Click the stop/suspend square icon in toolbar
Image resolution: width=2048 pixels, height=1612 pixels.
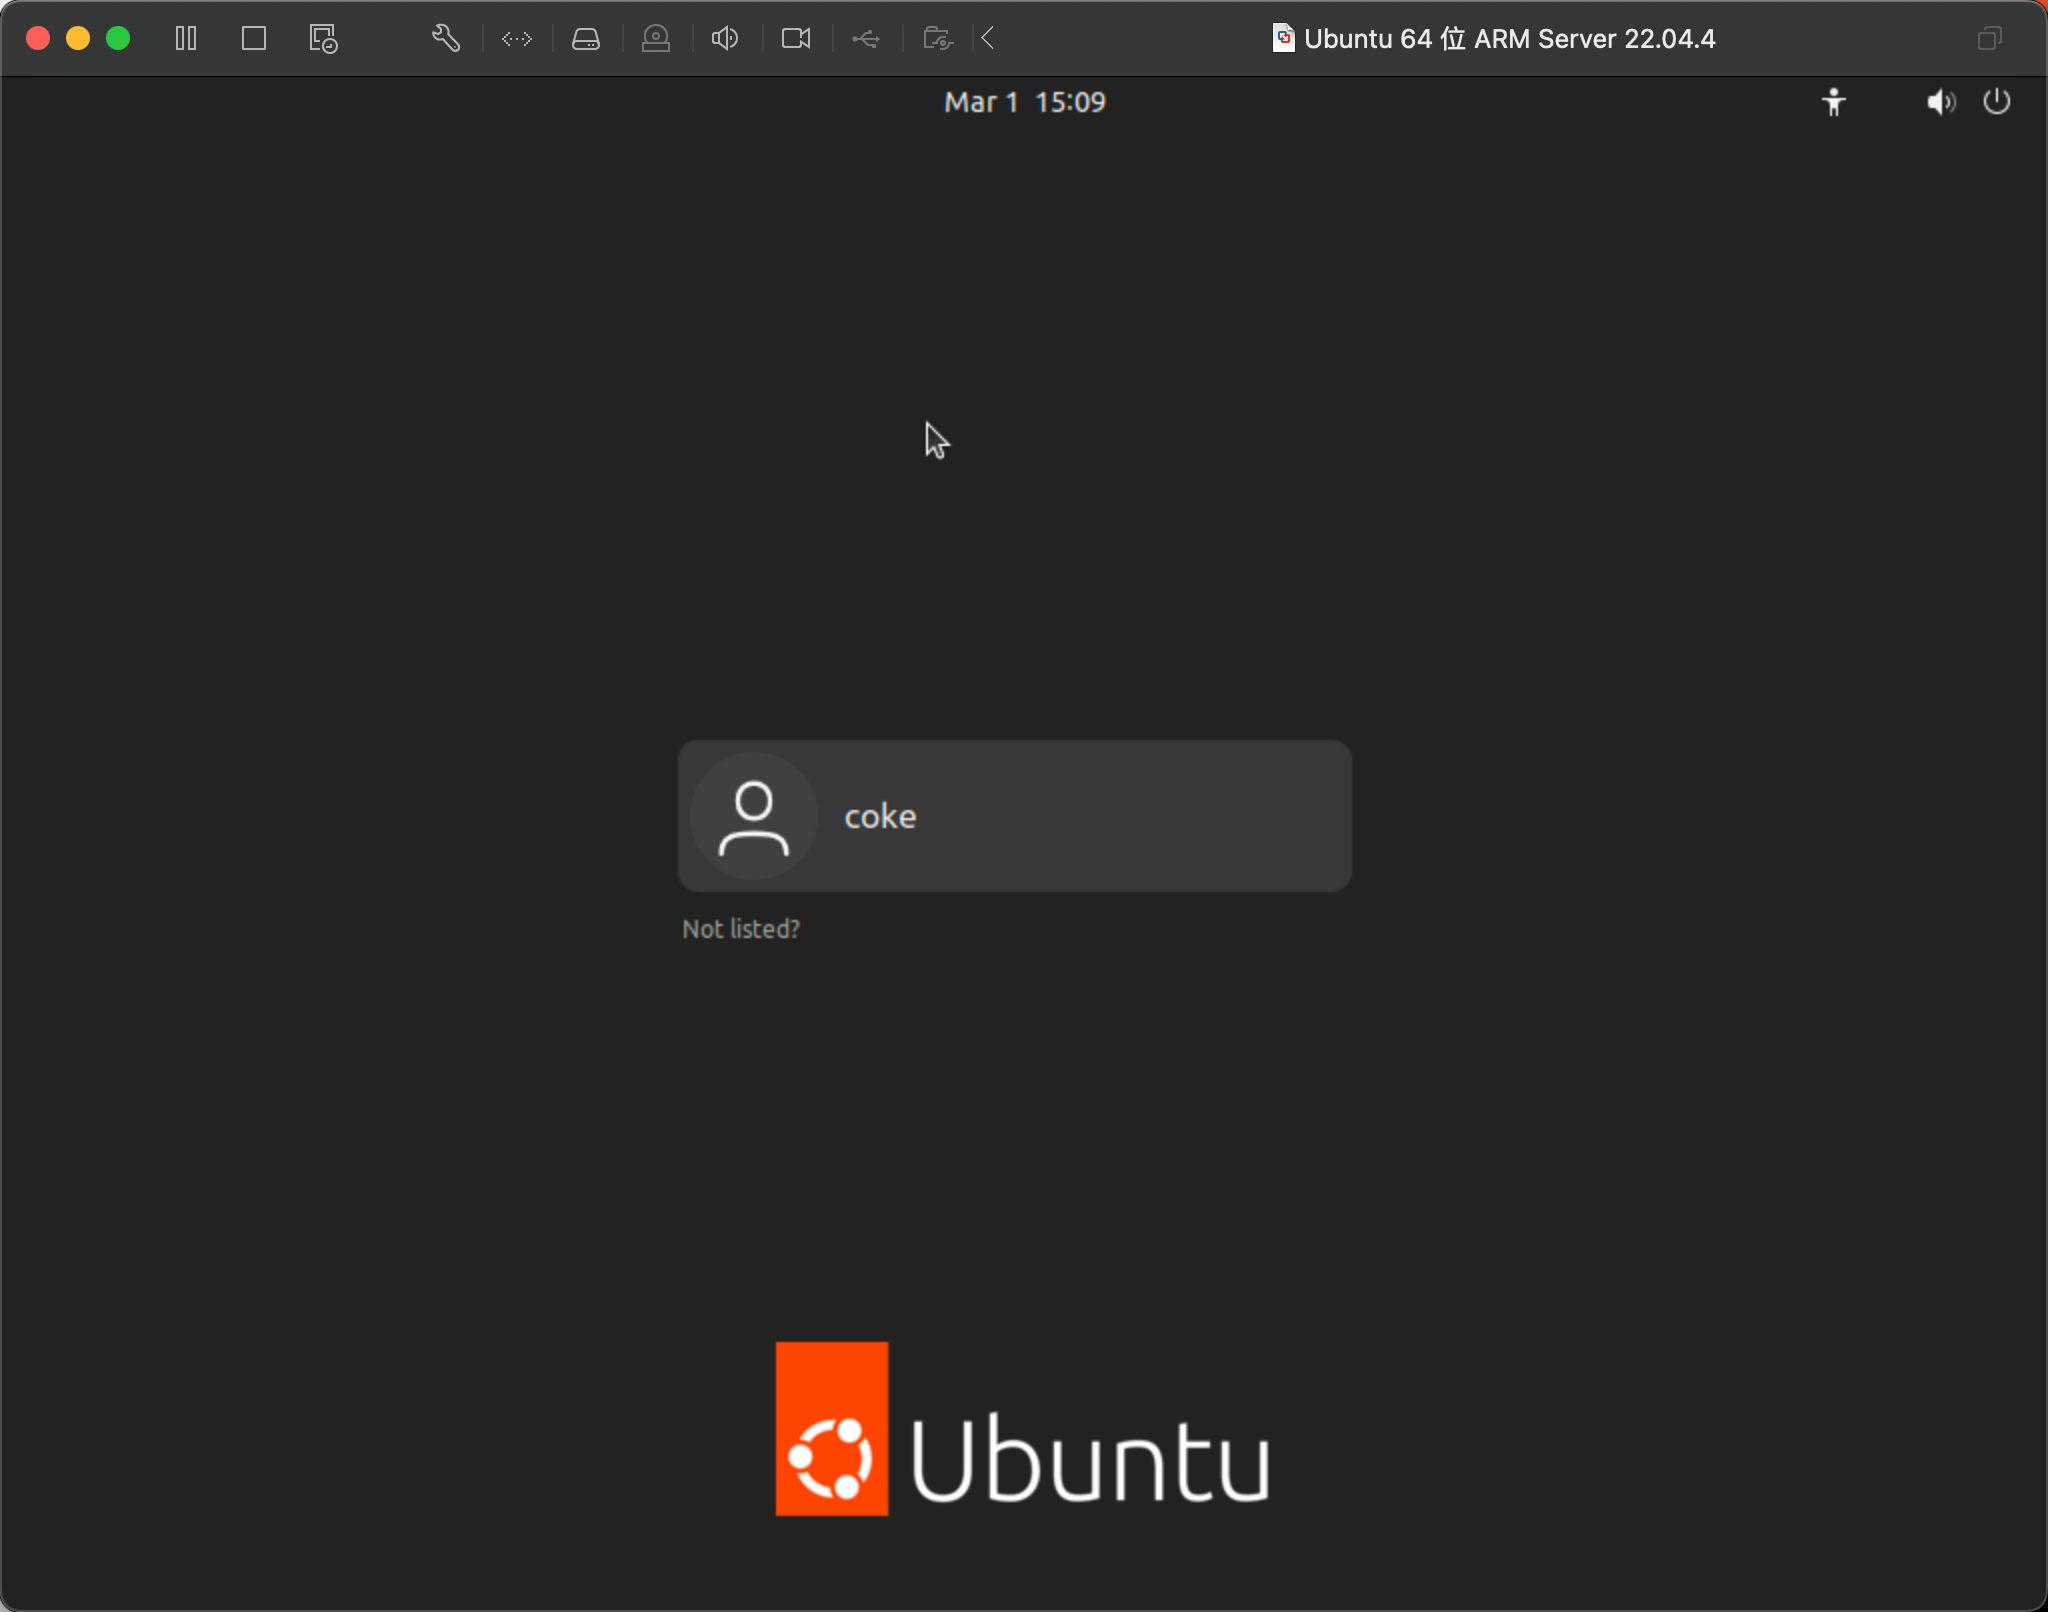pos(254,39)
